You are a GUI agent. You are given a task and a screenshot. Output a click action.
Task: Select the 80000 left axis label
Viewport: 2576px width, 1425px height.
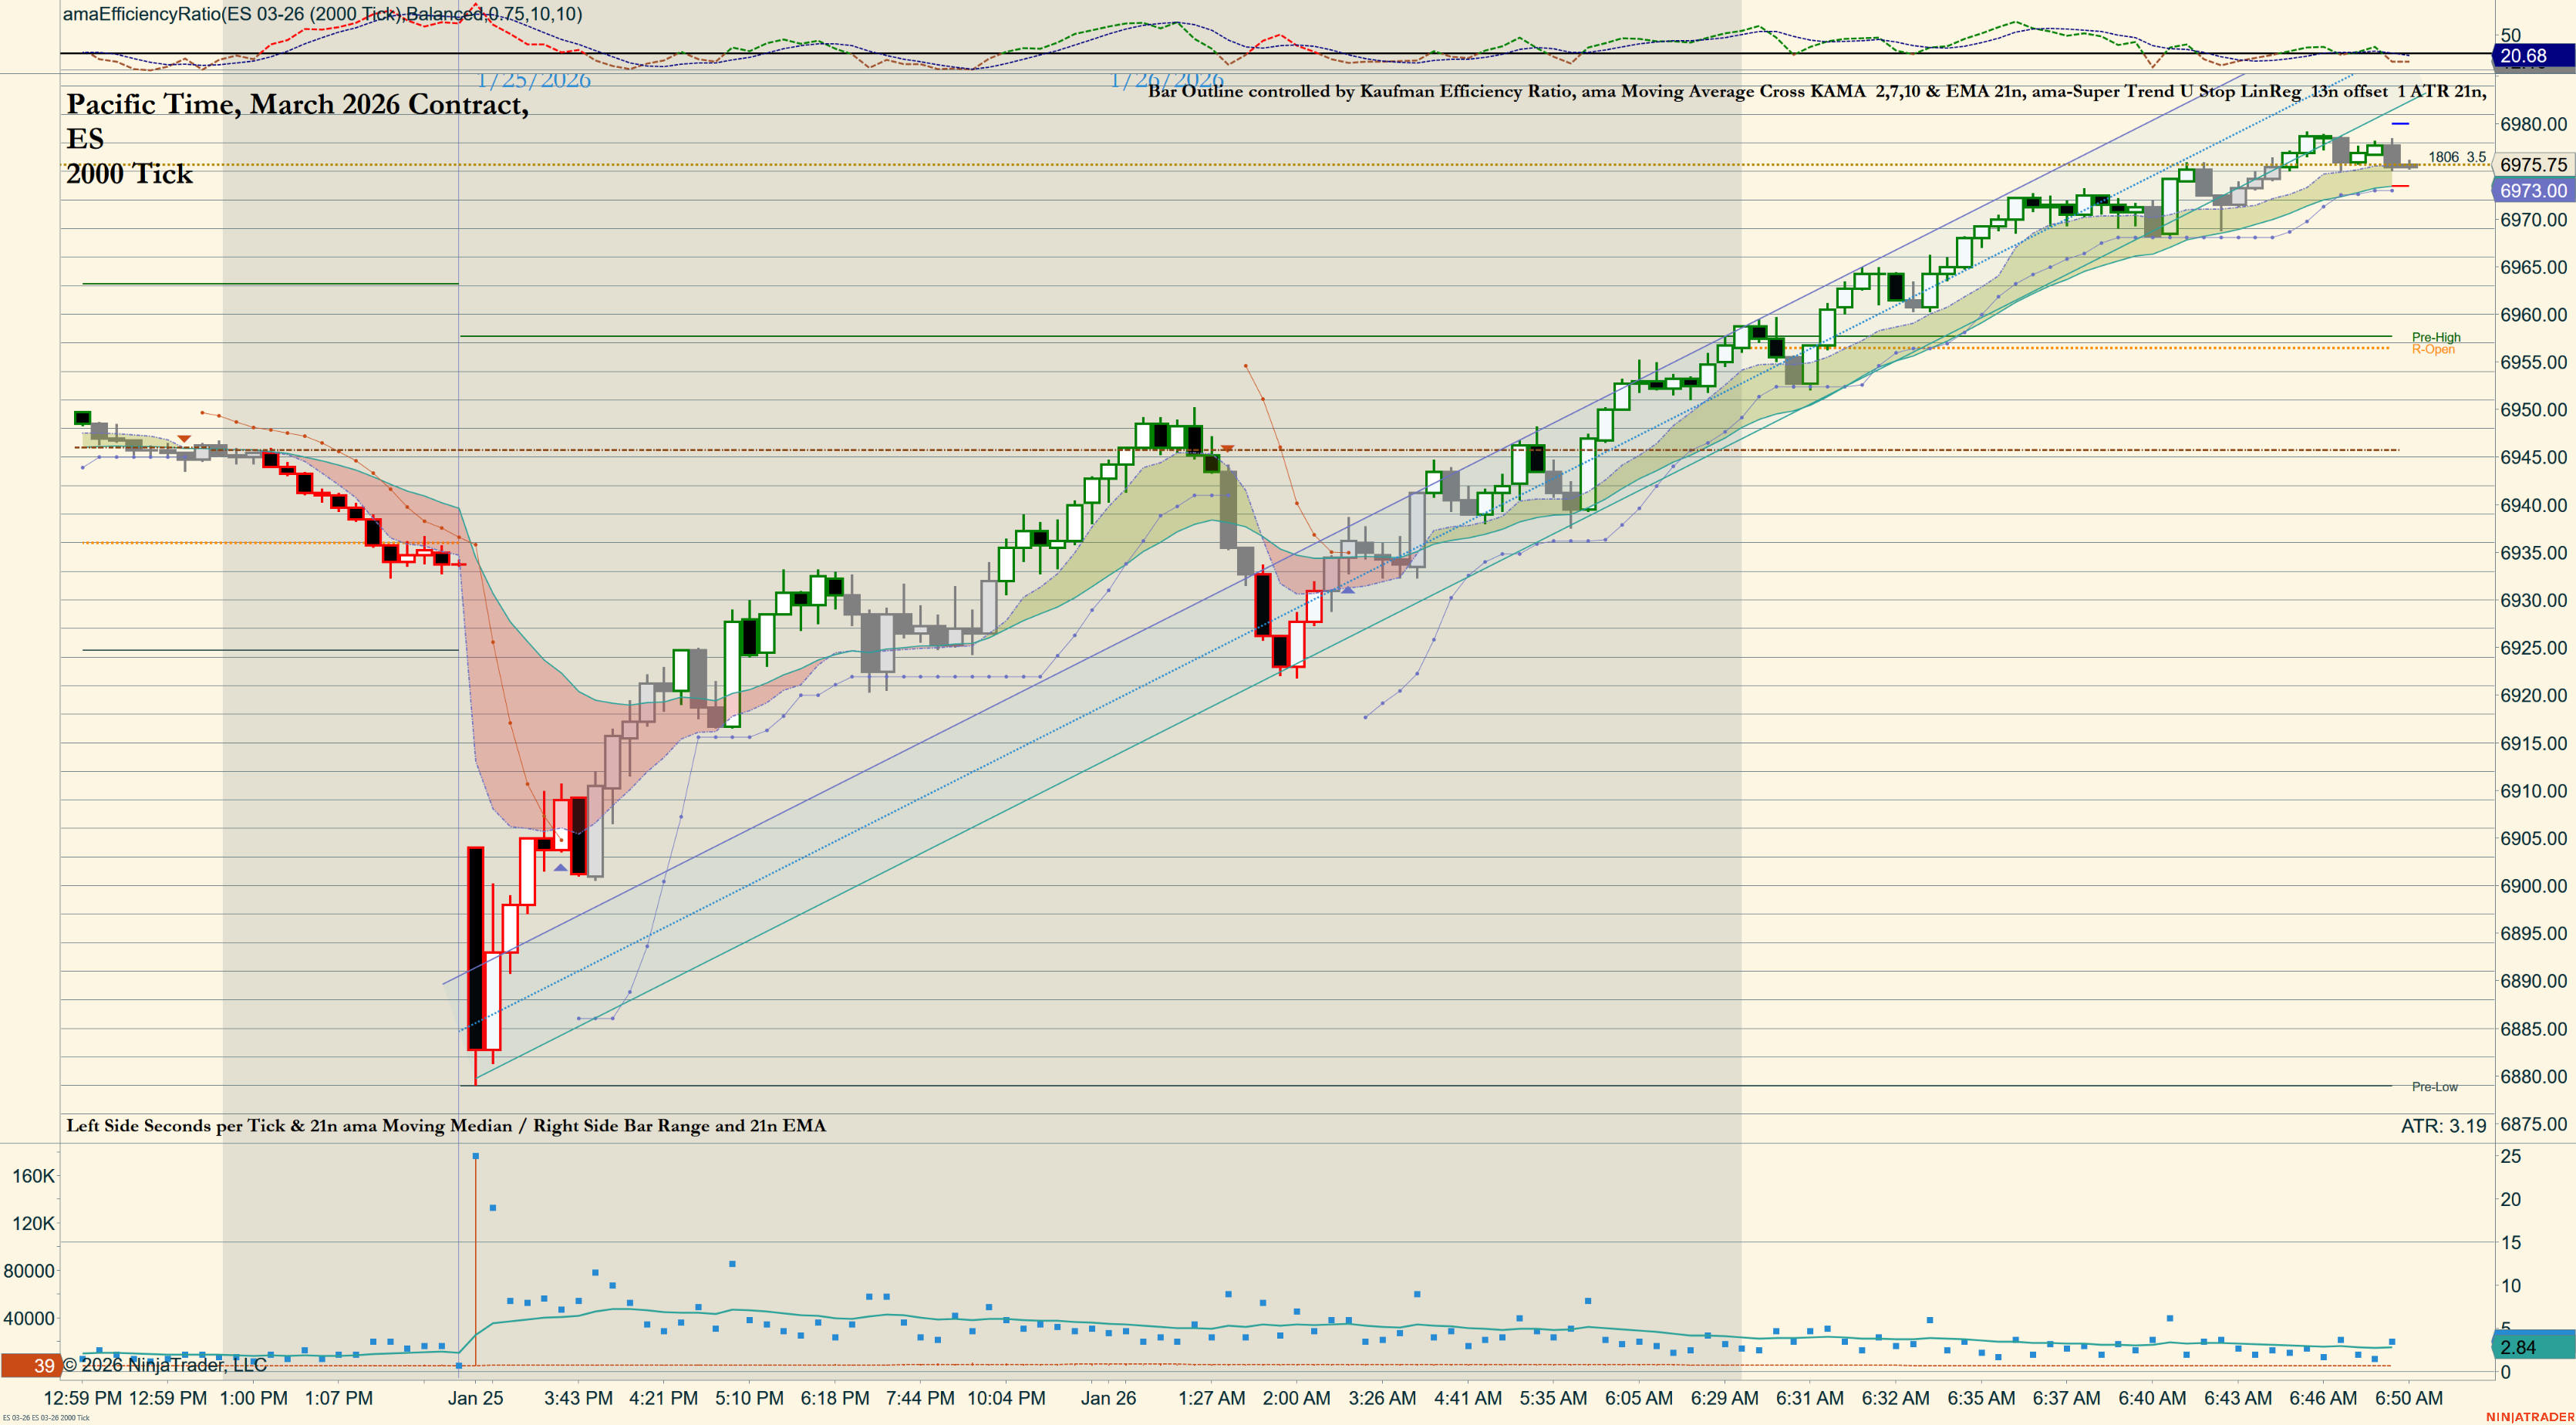(29, 1271)
